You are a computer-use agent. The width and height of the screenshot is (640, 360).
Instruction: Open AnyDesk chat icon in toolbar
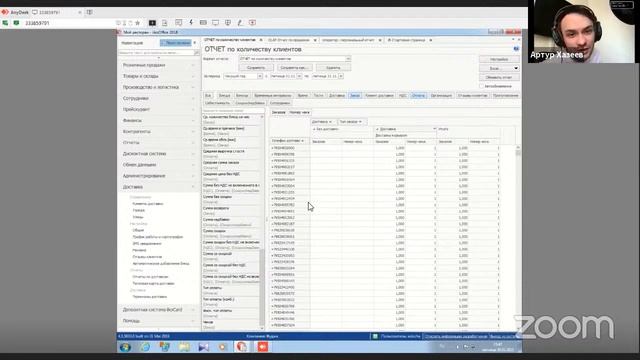click(178, 22)
